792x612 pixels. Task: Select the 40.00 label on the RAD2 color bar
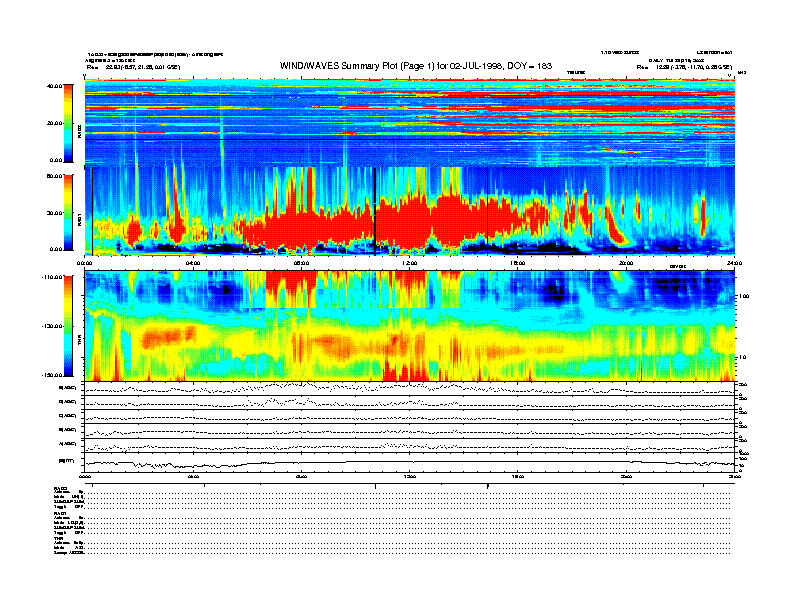[x=54, y=86]
